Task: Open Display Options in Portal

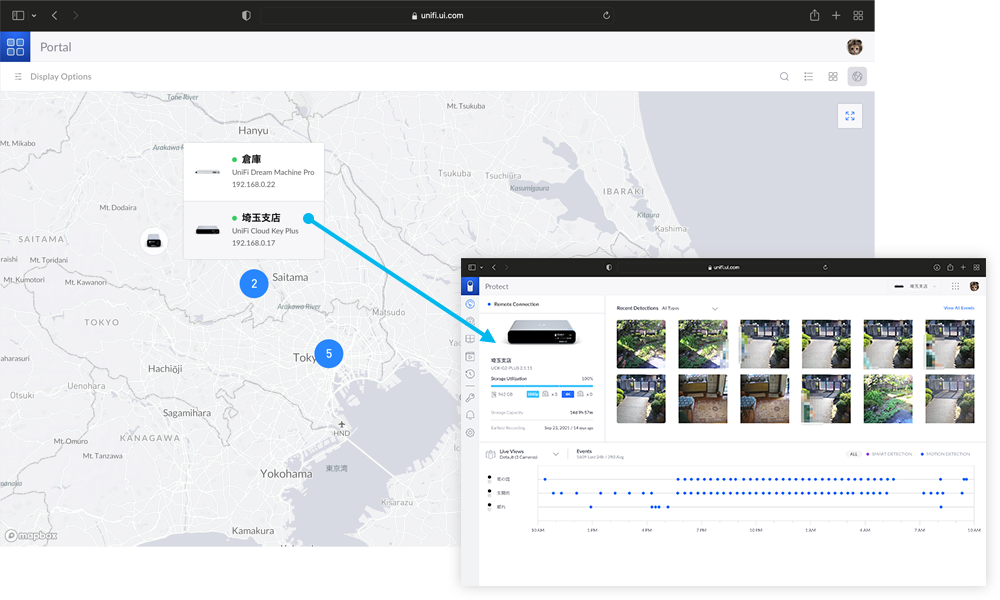Action: click(54, 77)
